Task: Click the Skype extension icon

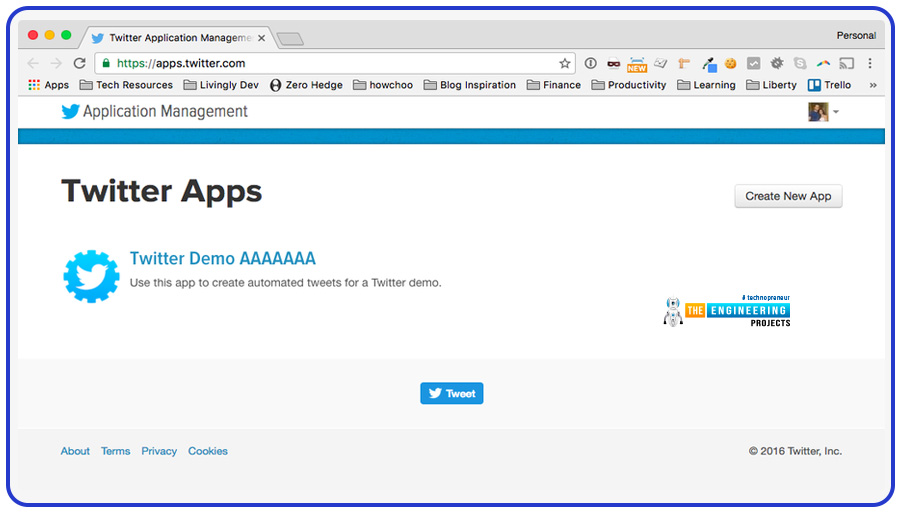Action: pos(800,63)
